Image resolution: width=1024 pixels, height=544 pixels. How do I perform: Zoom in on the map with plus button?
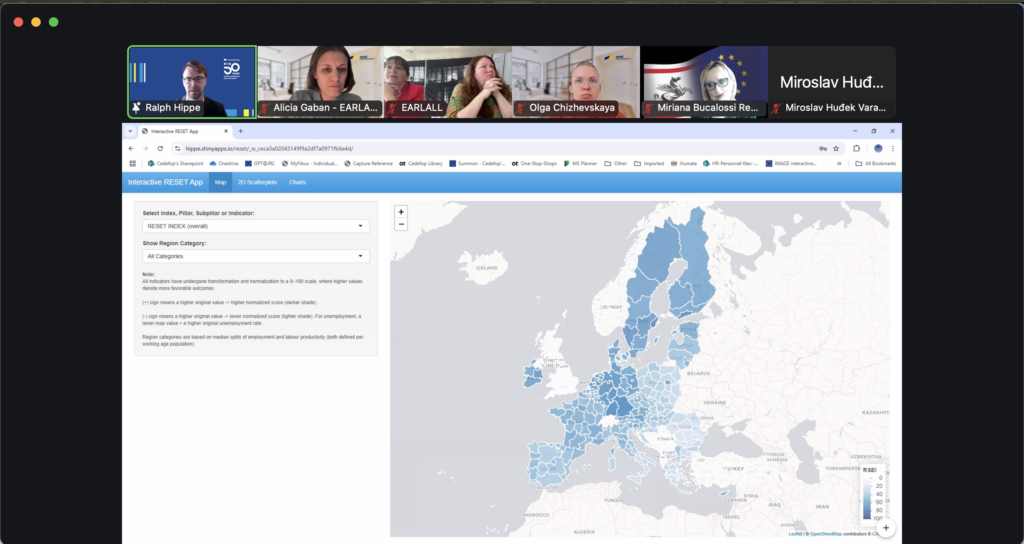401,212
